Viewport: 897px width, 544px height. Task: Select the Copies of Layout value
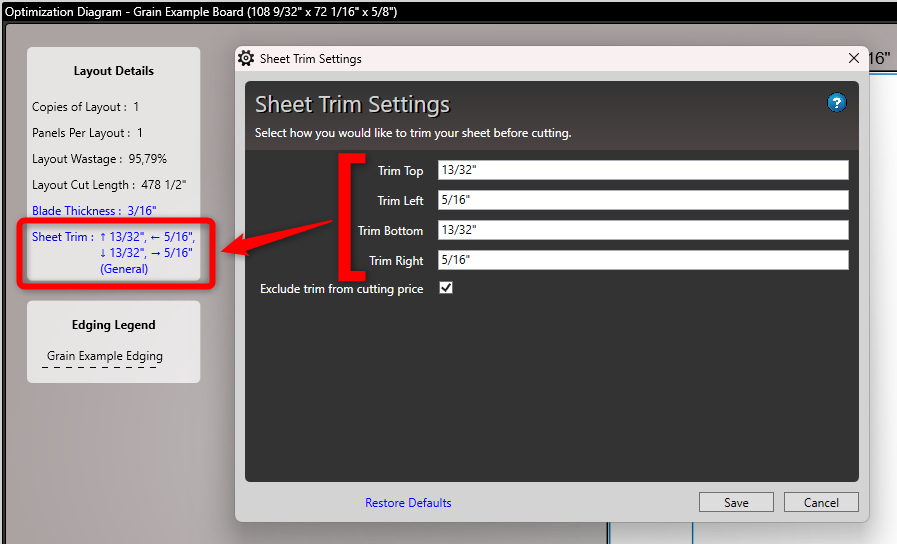(136, 106)
